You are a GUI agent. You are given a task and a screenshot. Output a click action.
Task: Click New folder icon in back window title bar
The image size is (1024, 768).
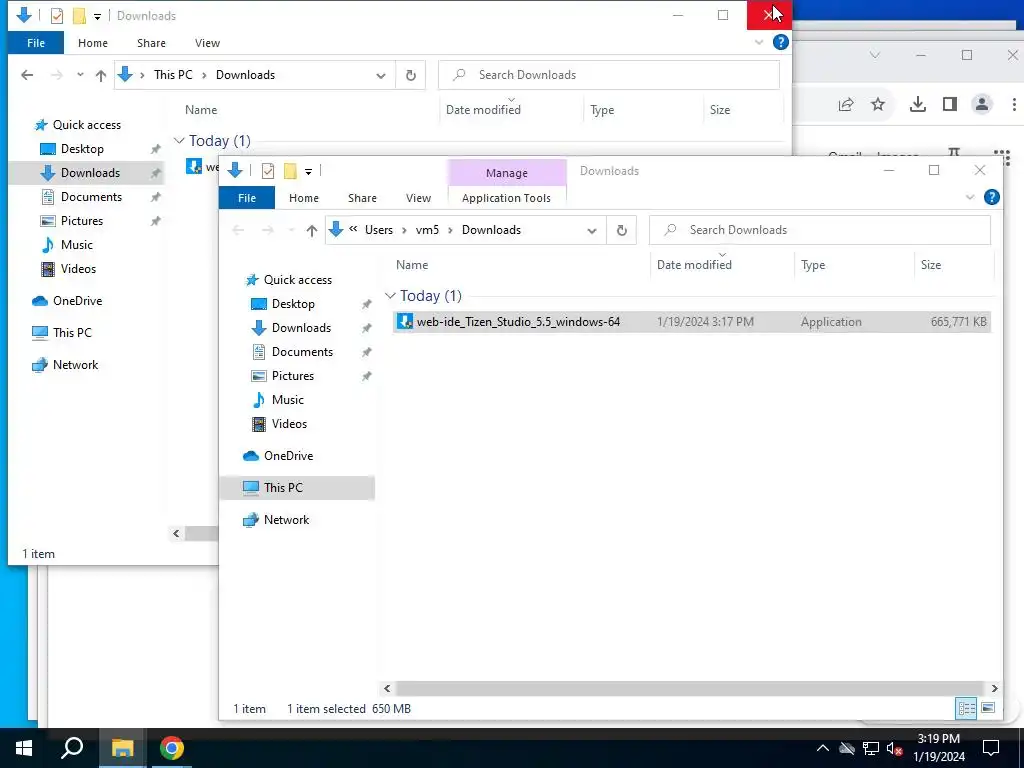coord(79,16)
